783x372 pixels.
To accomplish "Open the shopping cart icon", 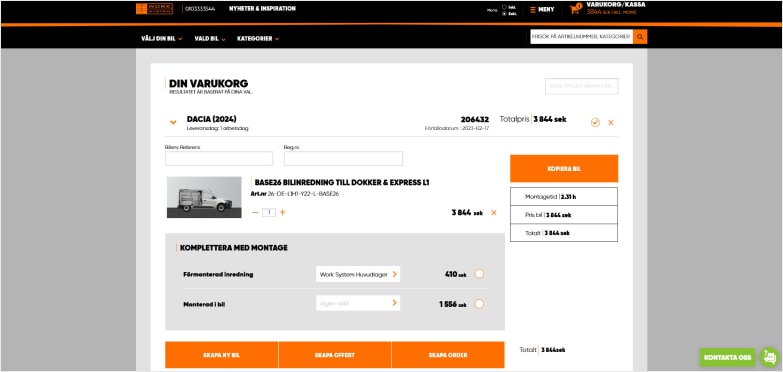I will 575,9.
